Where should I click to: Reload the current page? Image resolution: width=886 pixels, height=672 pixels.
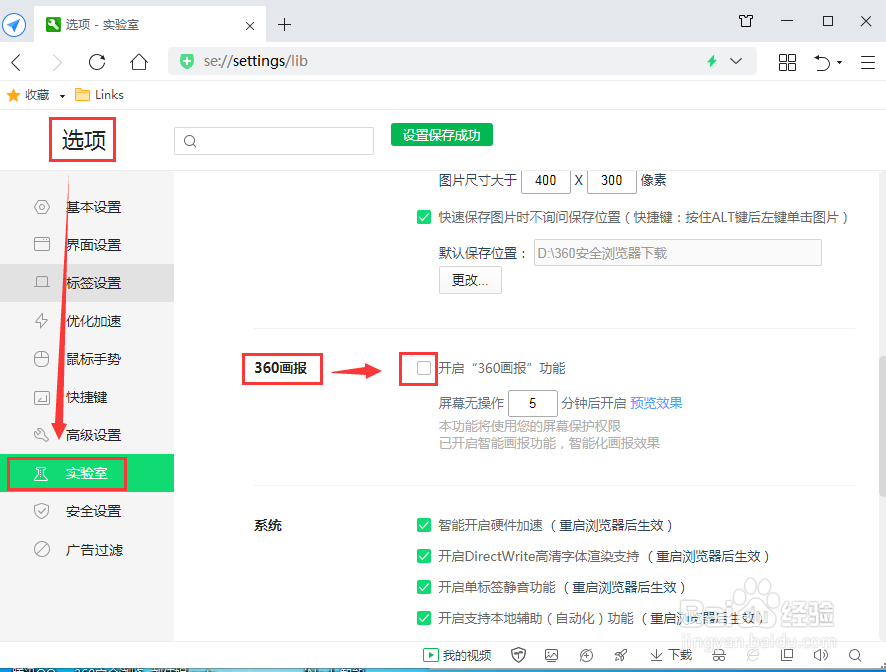[97, 62]
